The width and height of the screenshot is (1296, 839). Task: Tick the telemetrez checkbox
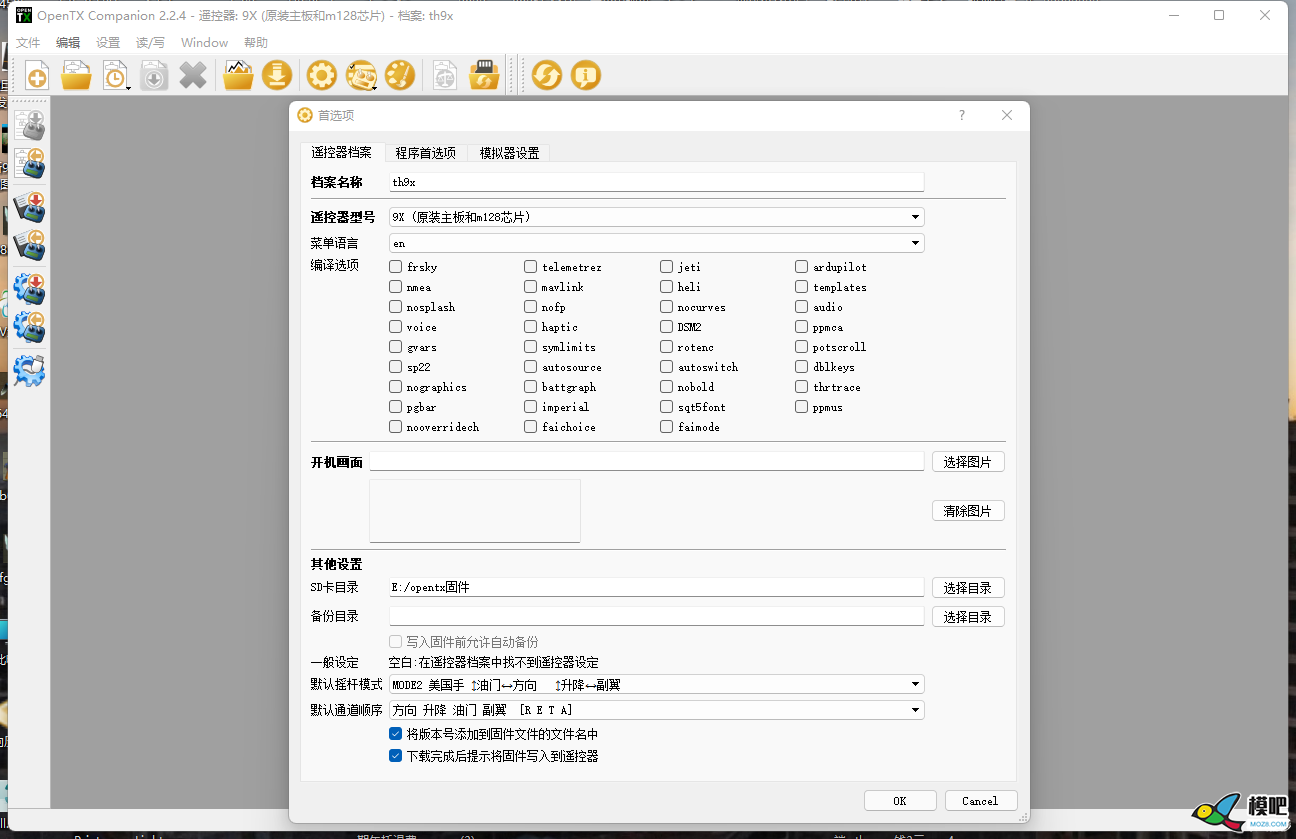point(531,267)
